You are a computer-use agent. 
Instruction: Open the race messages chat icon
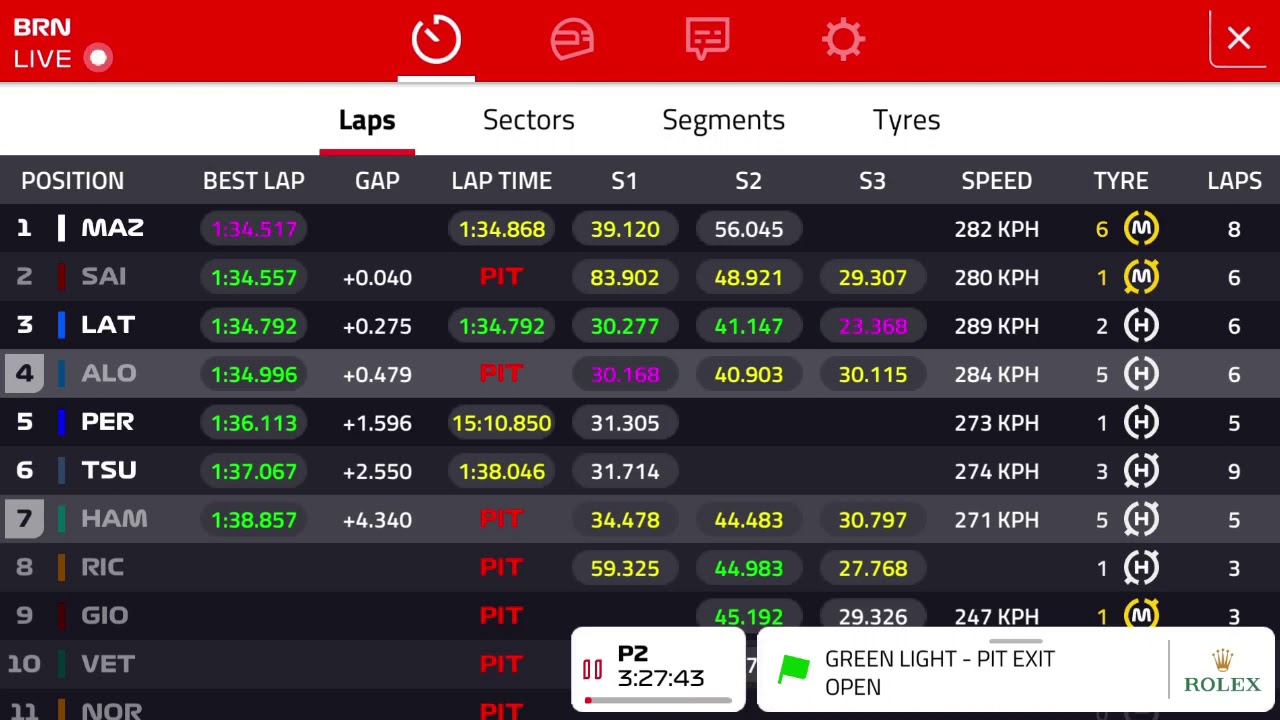tap(707, 40)
